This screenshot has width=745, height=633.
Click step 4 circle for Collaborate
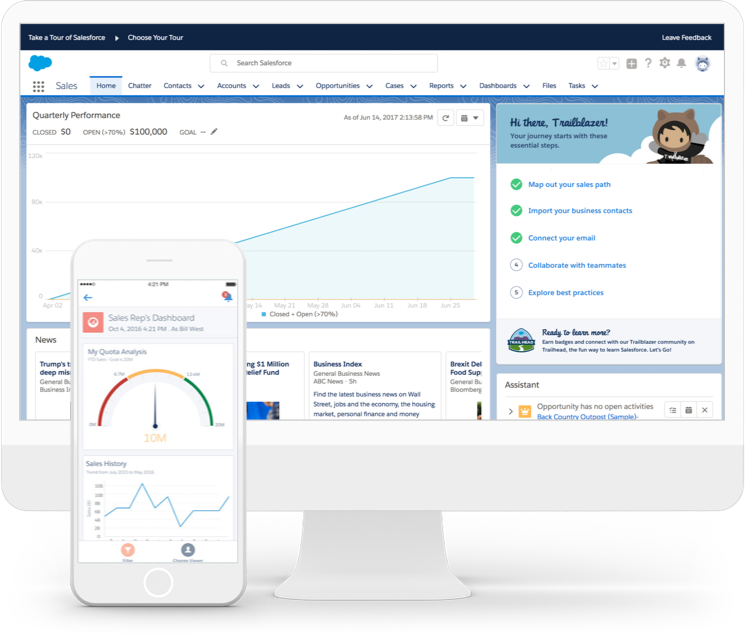pos(516,265)
